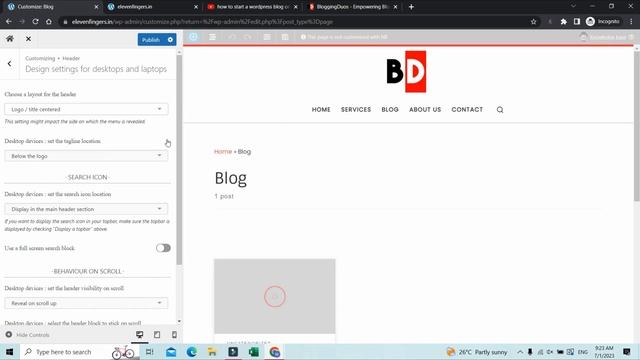The image size is (640, 360).
Task: Click browser back arrow
Action: [x=9, y=22]
